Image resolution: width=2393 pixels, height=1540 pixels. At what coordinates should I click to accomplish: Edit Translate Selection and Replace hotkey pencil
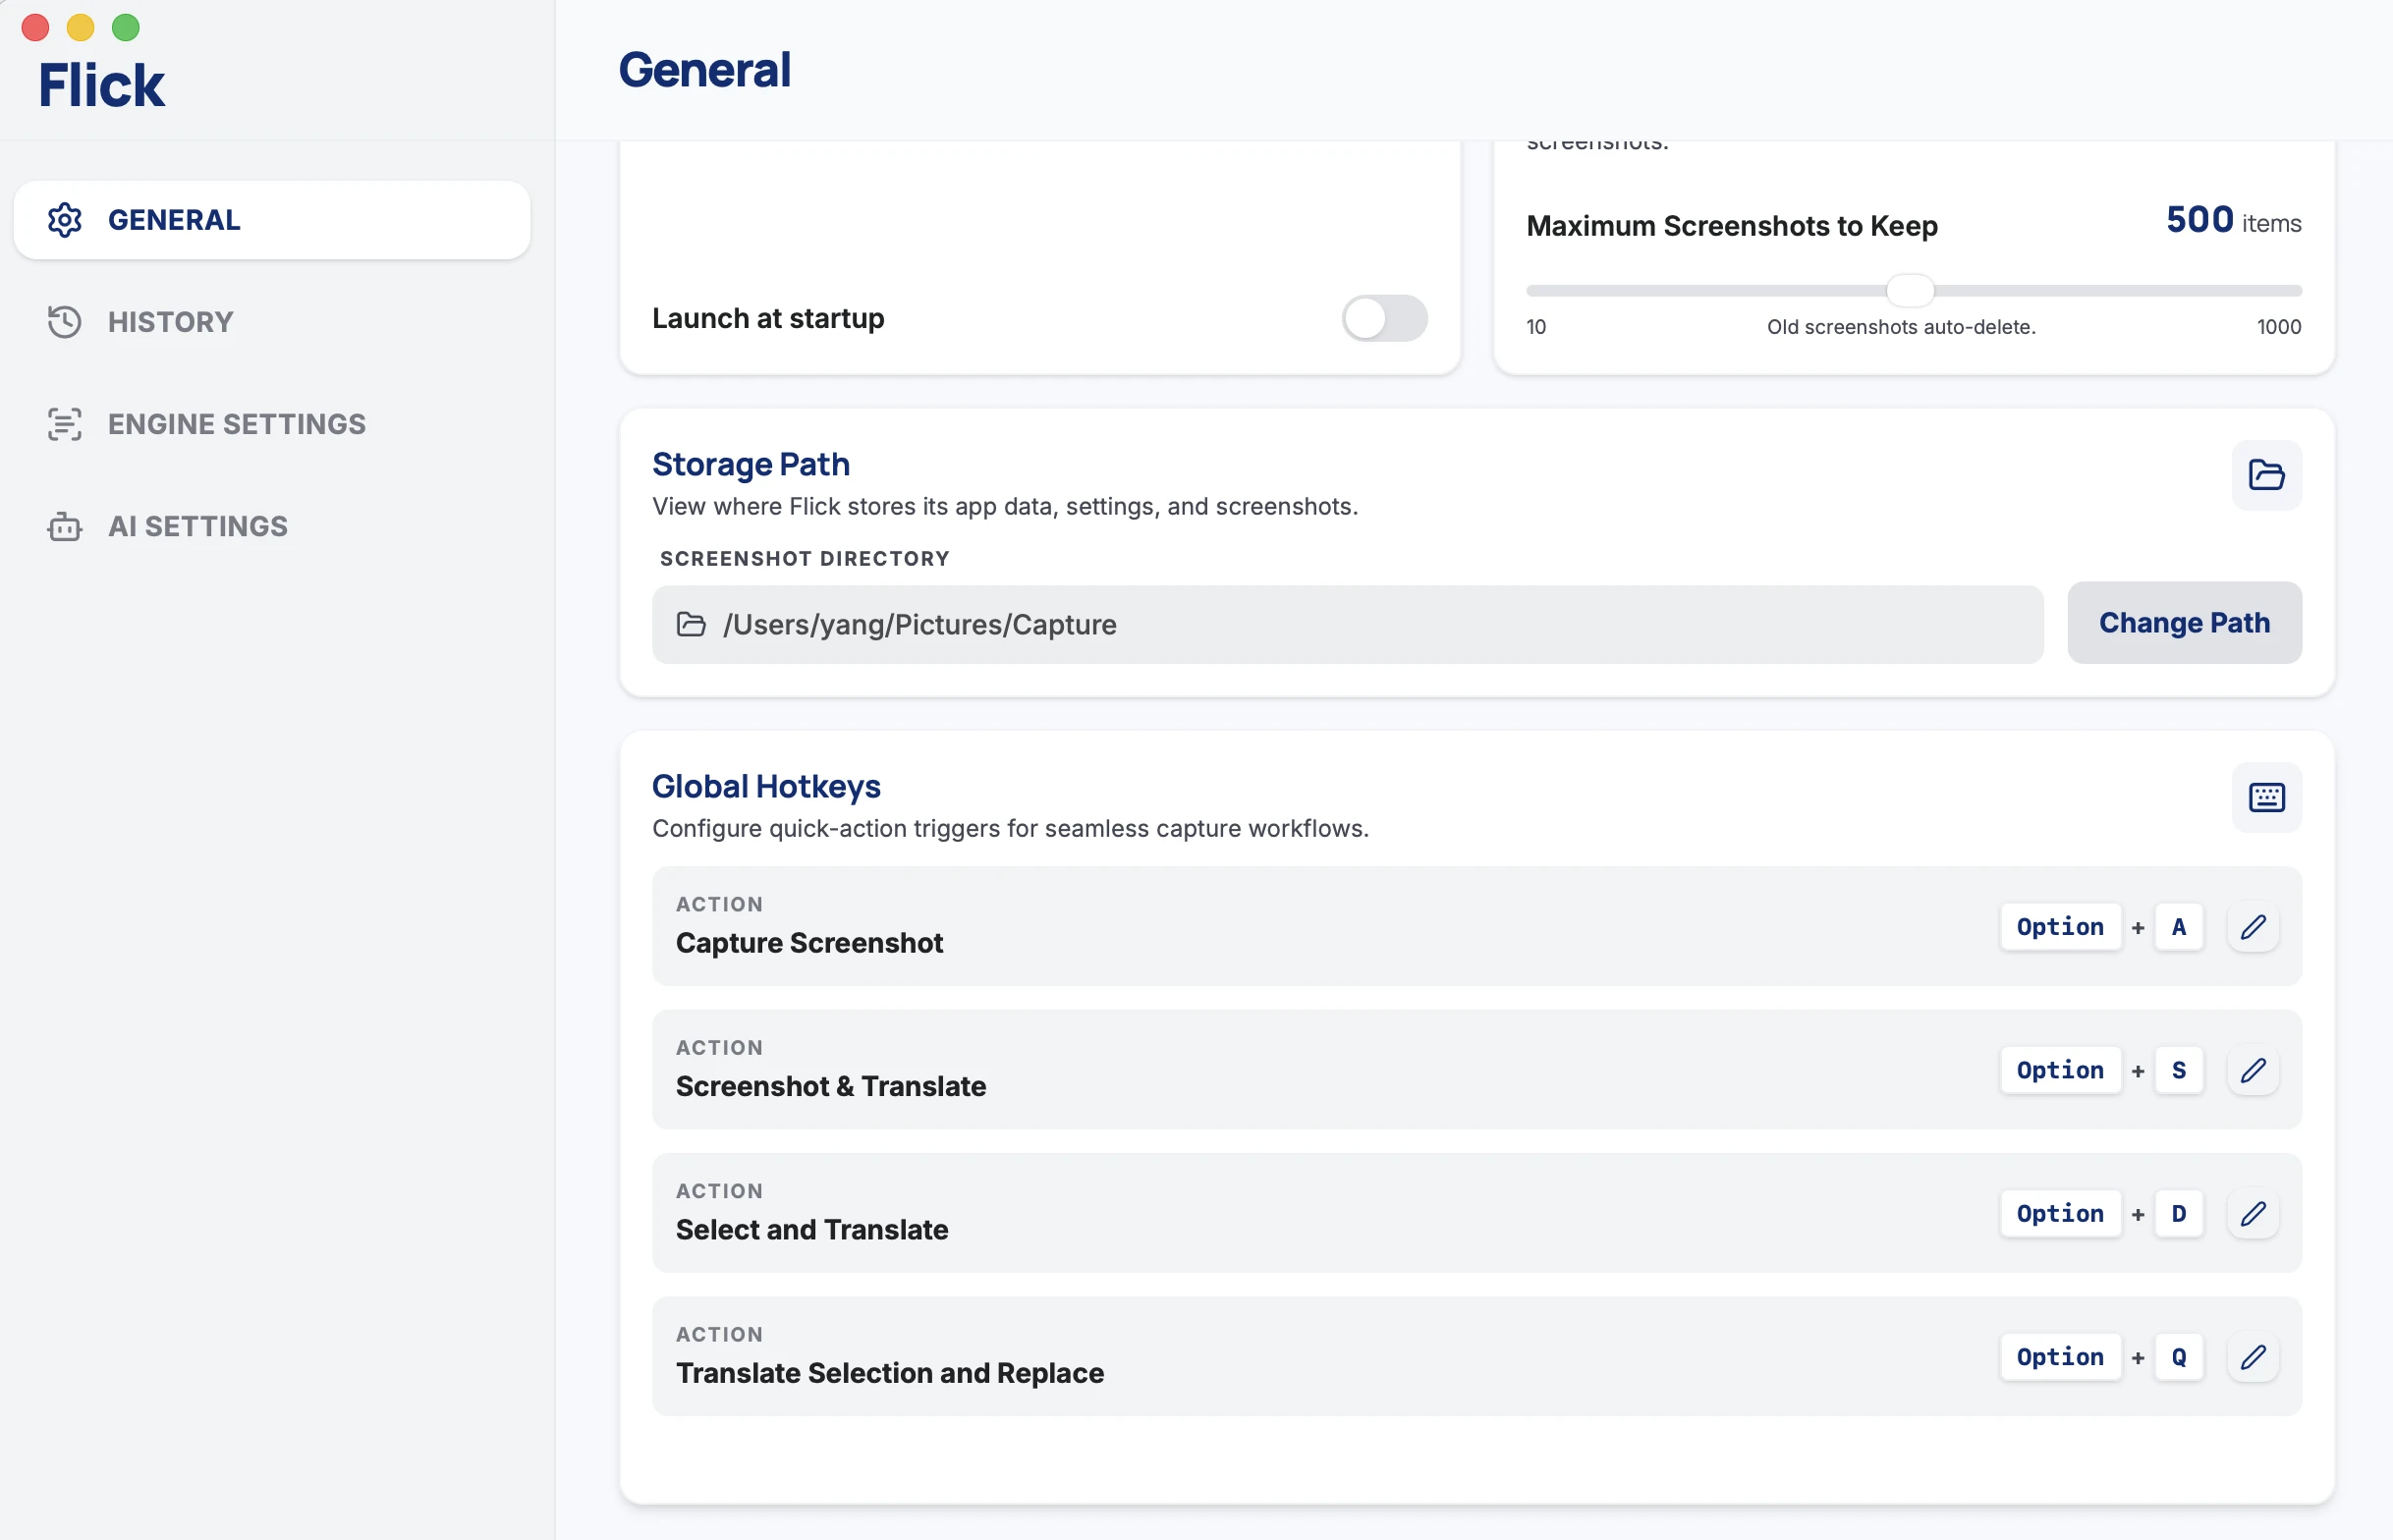[2253, 1357]
